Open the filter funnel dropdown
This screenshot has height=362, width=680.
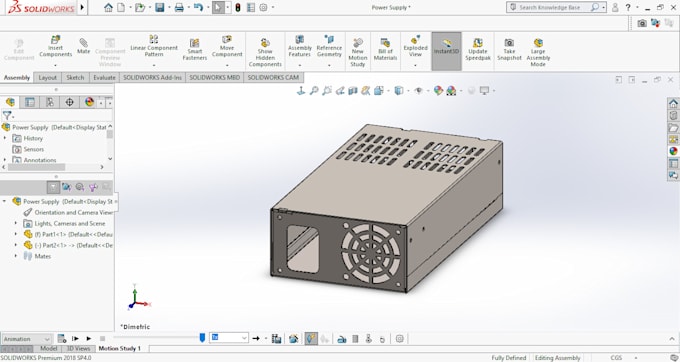[8, 115]
